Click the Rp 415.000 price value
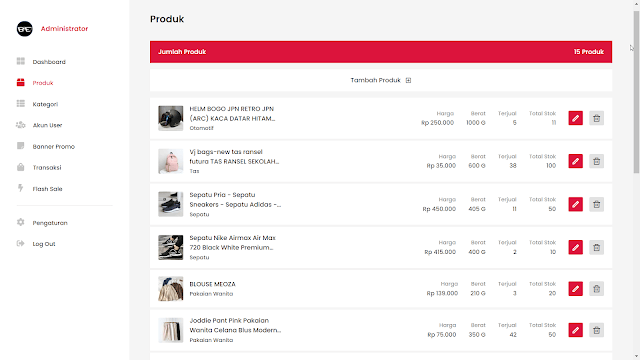Viewport: 640px width, 360px height. pyautogui.click(x=440, y=252)
